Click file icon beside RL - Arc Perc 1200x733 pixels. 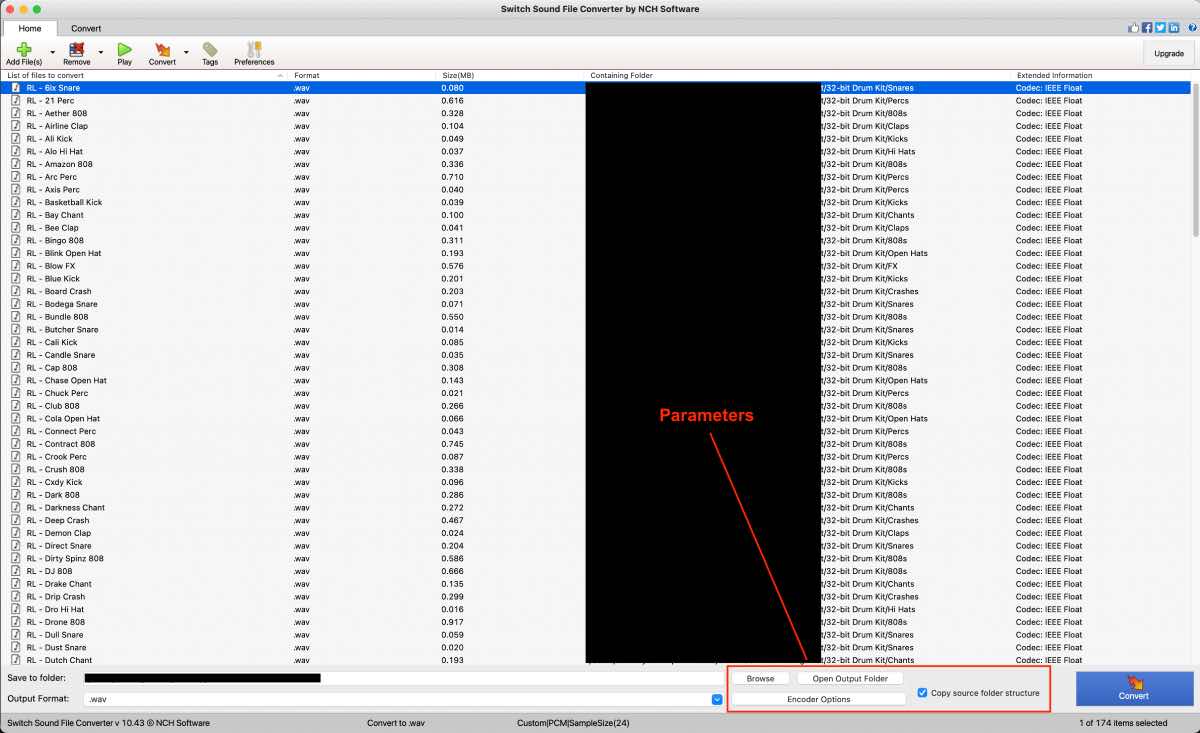click(15, 177)
